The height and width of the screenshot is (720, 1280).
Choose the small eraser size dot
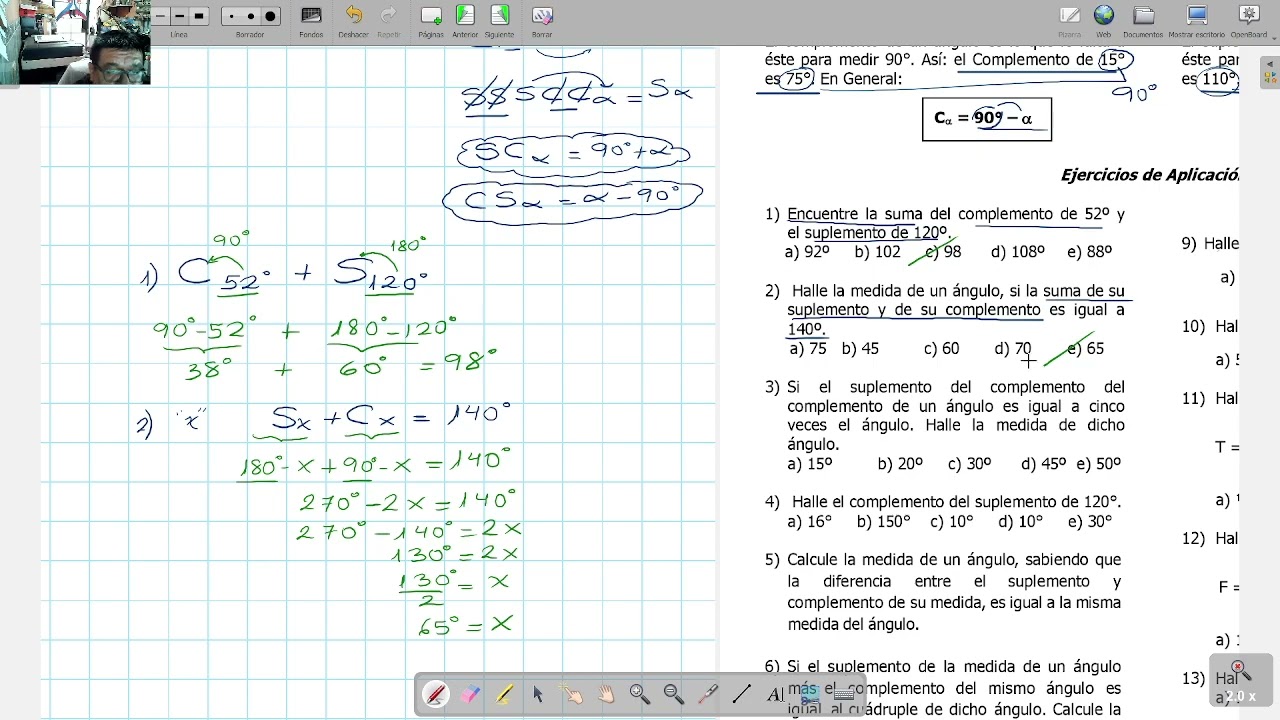pos(232,16)
